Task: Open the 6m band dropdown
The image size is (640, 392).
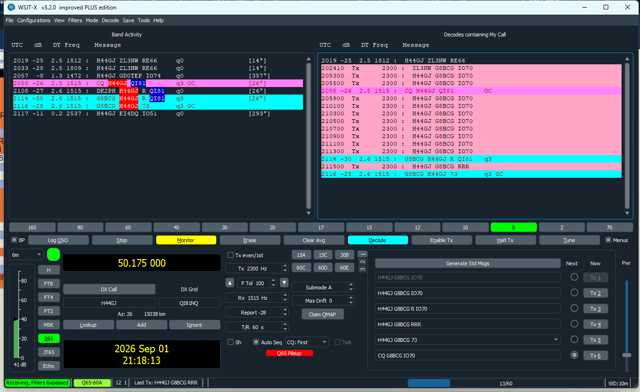Action: (26, 255)
